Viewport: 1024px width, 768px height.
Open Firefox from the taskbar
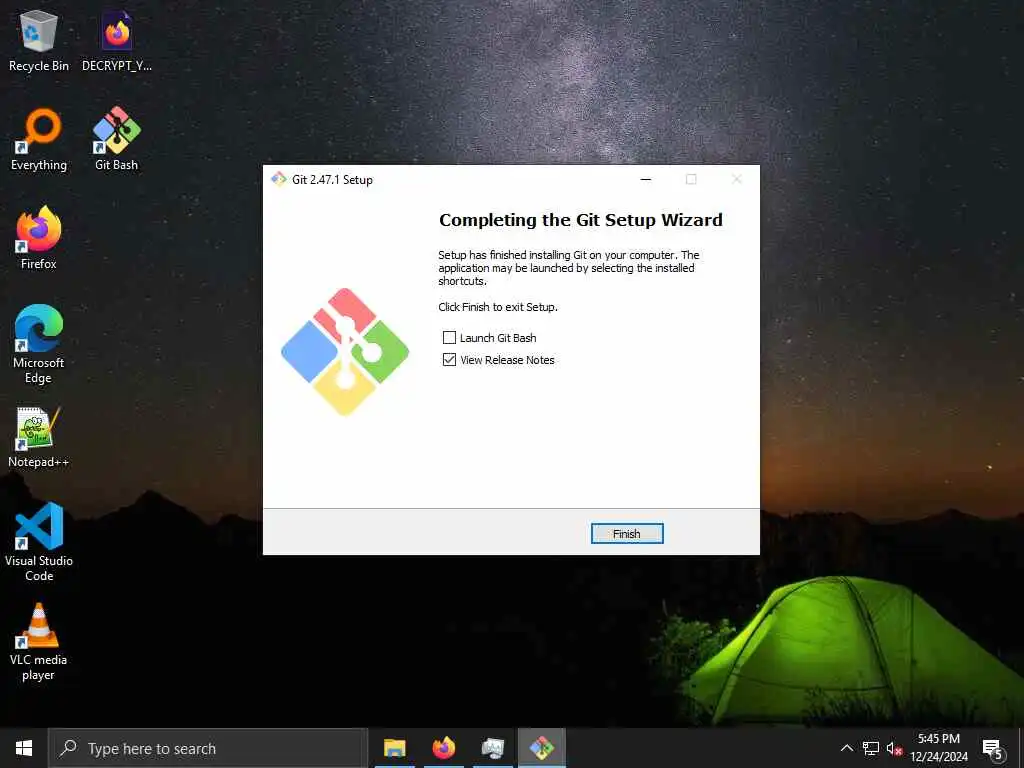coord(443,748)
